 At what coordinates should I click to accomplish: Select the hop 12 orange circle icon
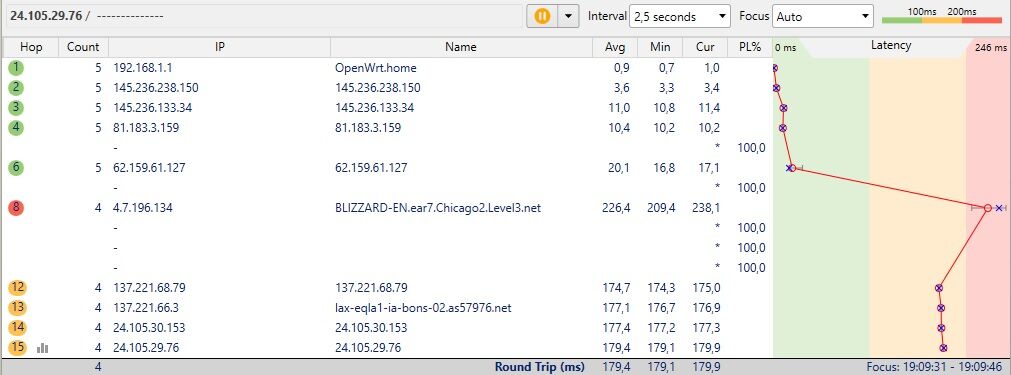[16, 288]
